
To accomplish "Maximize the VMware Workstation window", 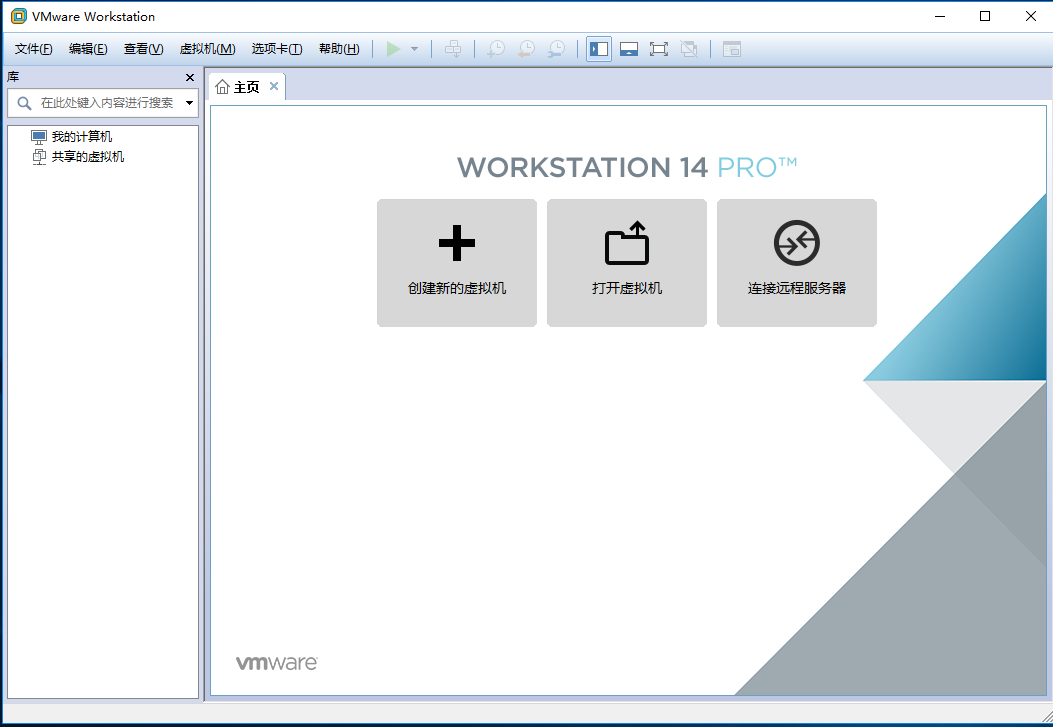I will (x=985, y=16).
